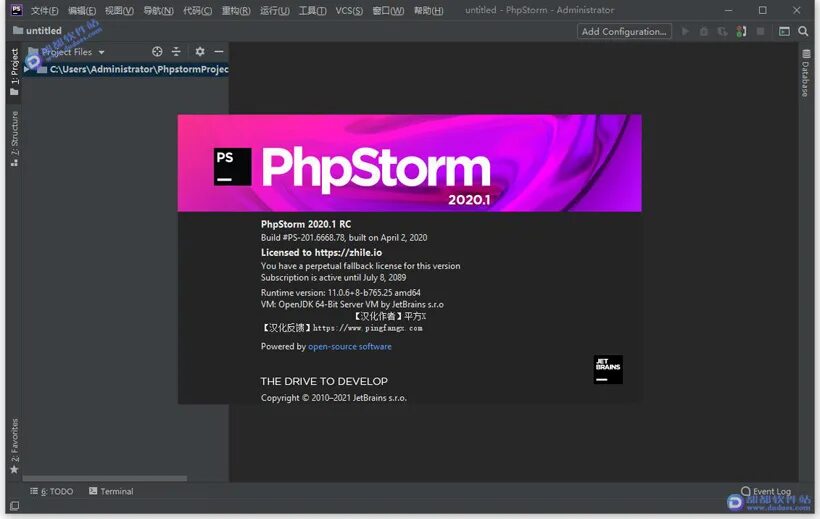Click the Search Everywhere magnifier icon
820x519 pixels.
[803, 31]
